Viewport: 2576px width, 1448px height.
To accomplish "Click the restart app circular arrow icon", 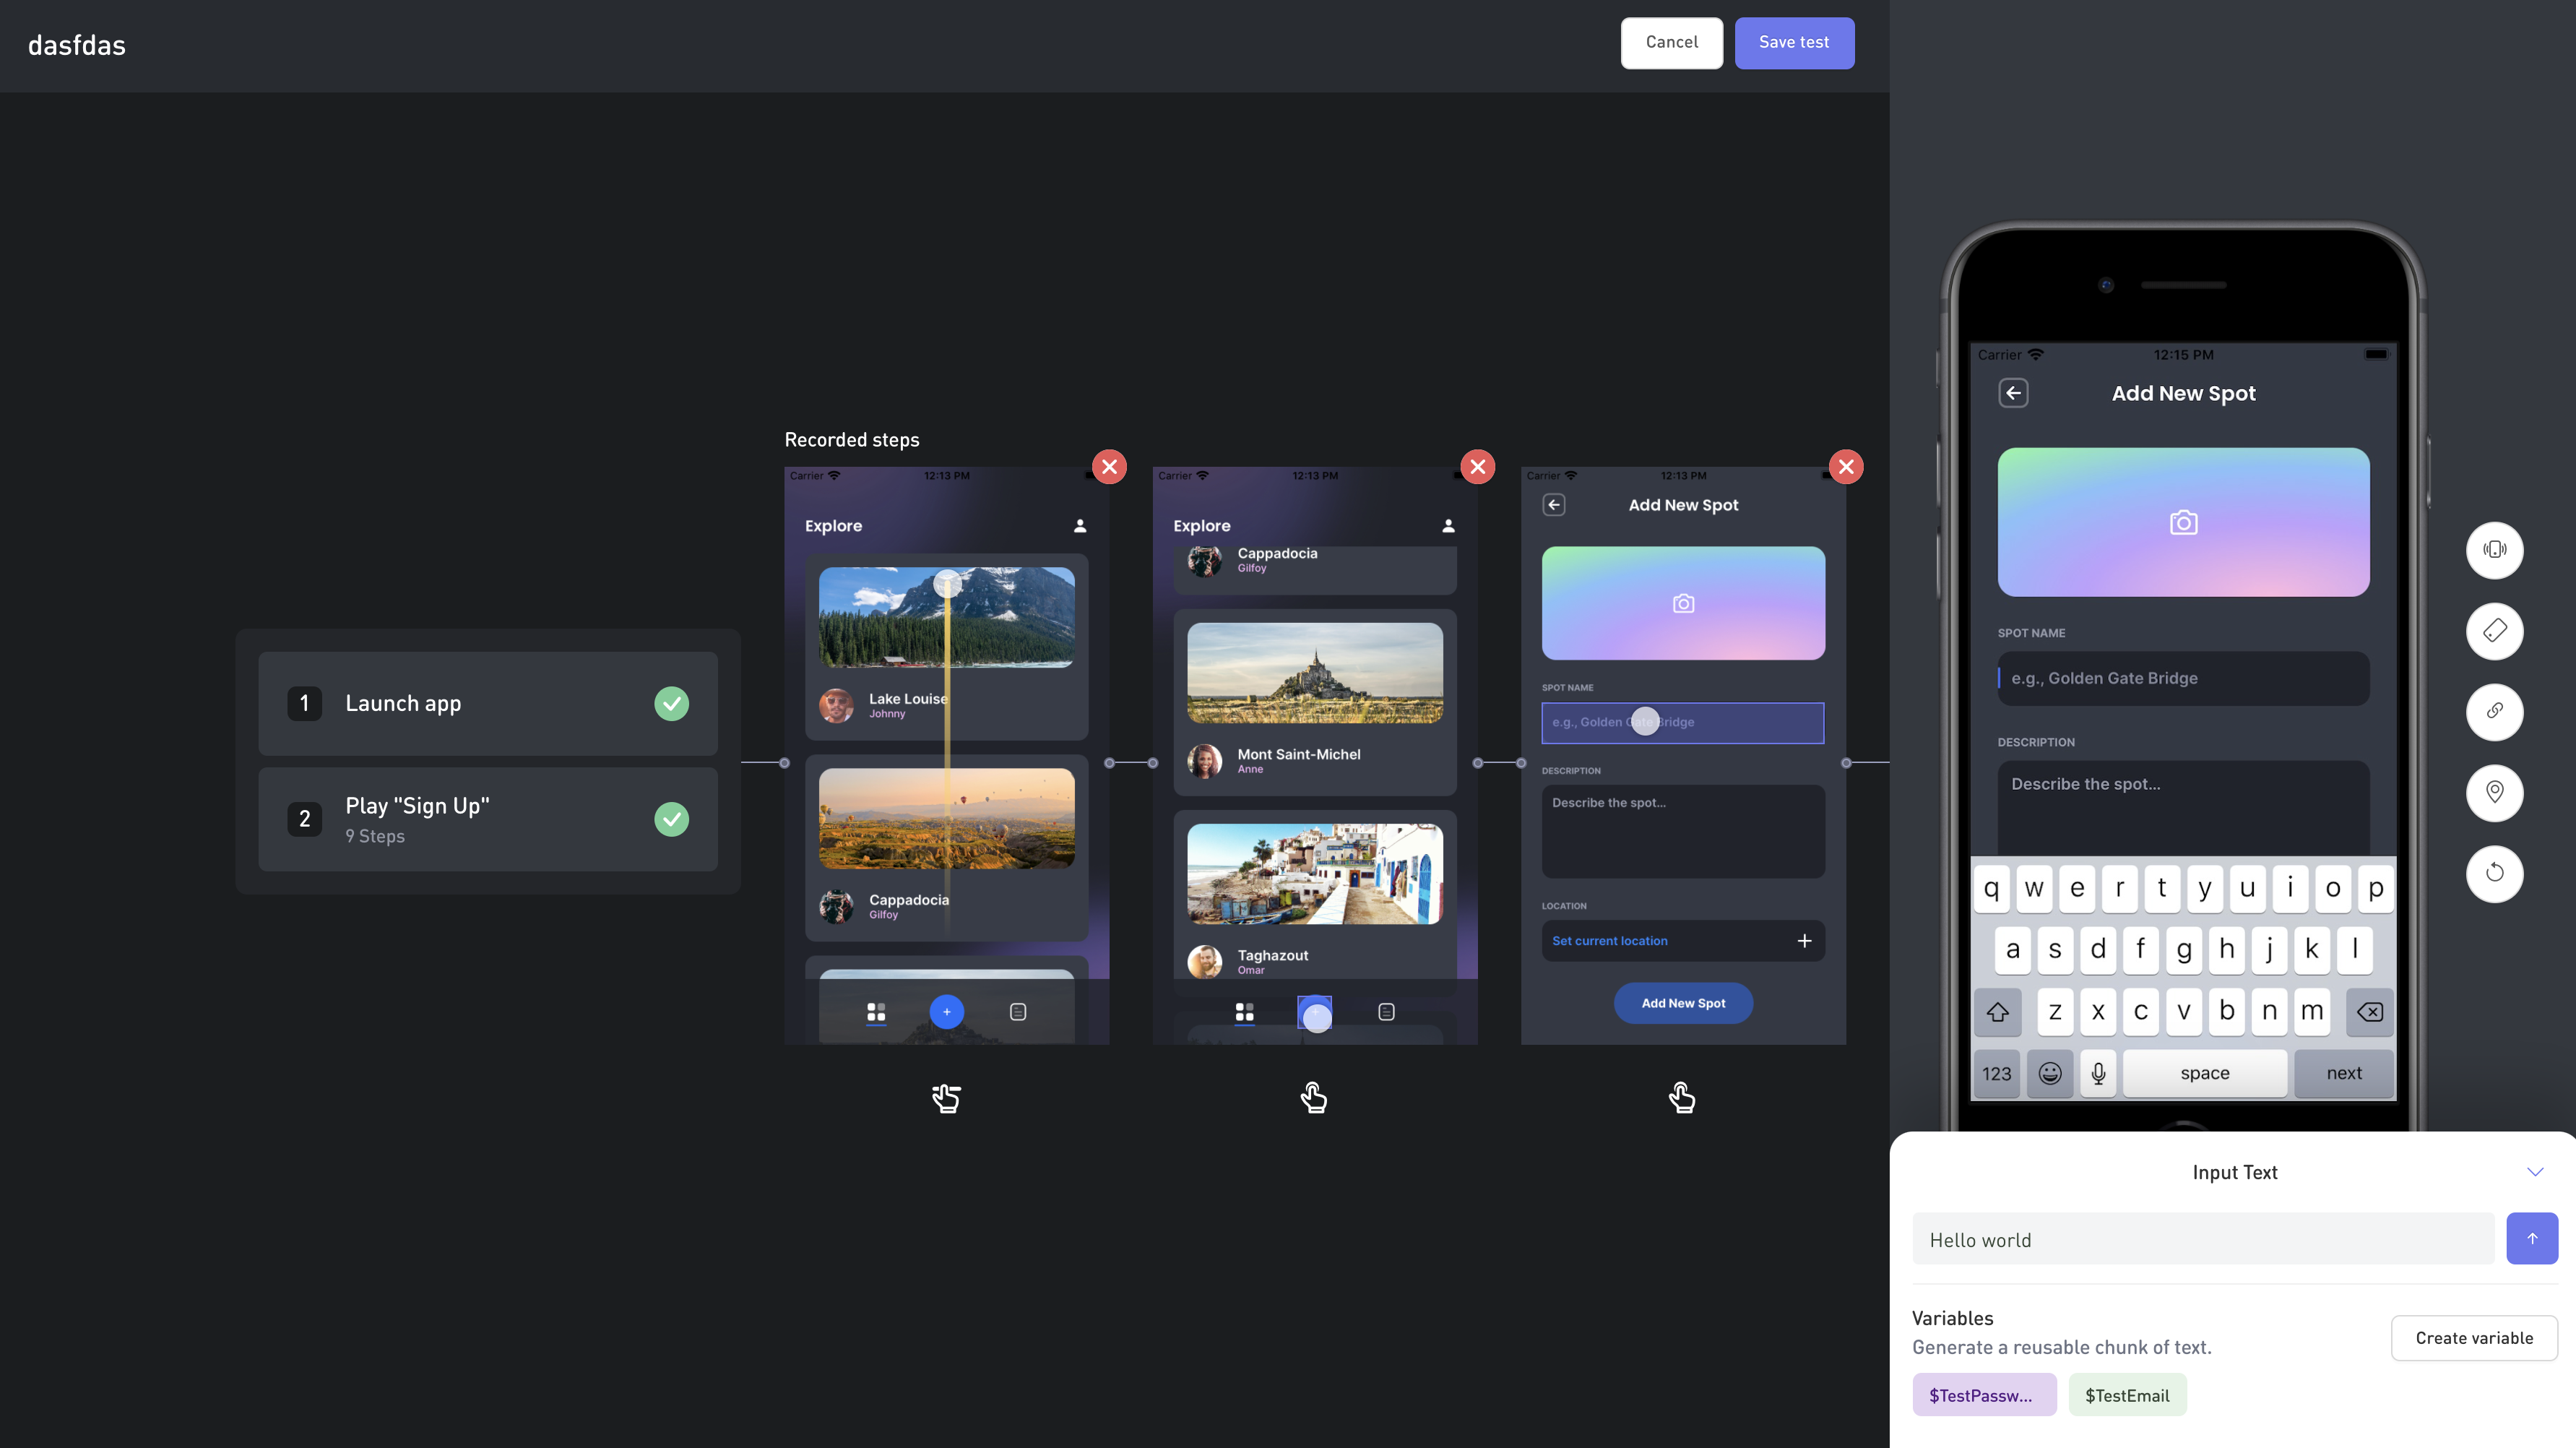I will click(x=2494, y=874).
